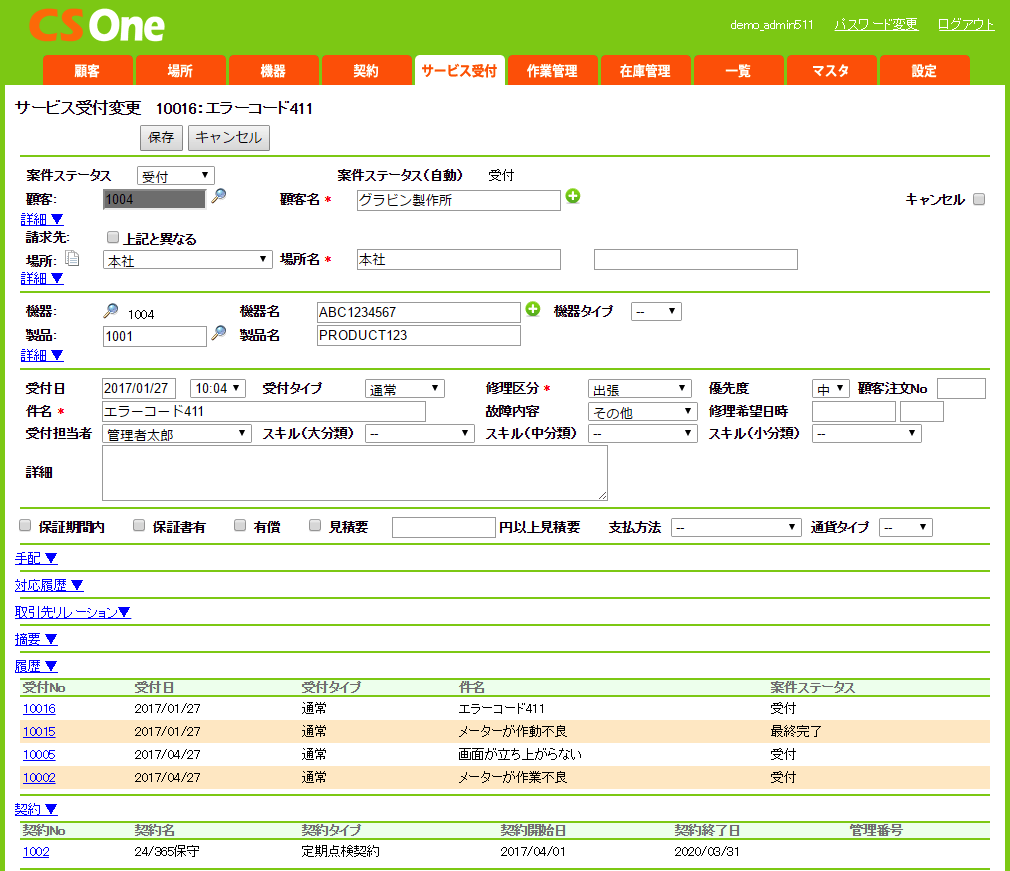Click the 顧客注文No input field

point(961,388)
